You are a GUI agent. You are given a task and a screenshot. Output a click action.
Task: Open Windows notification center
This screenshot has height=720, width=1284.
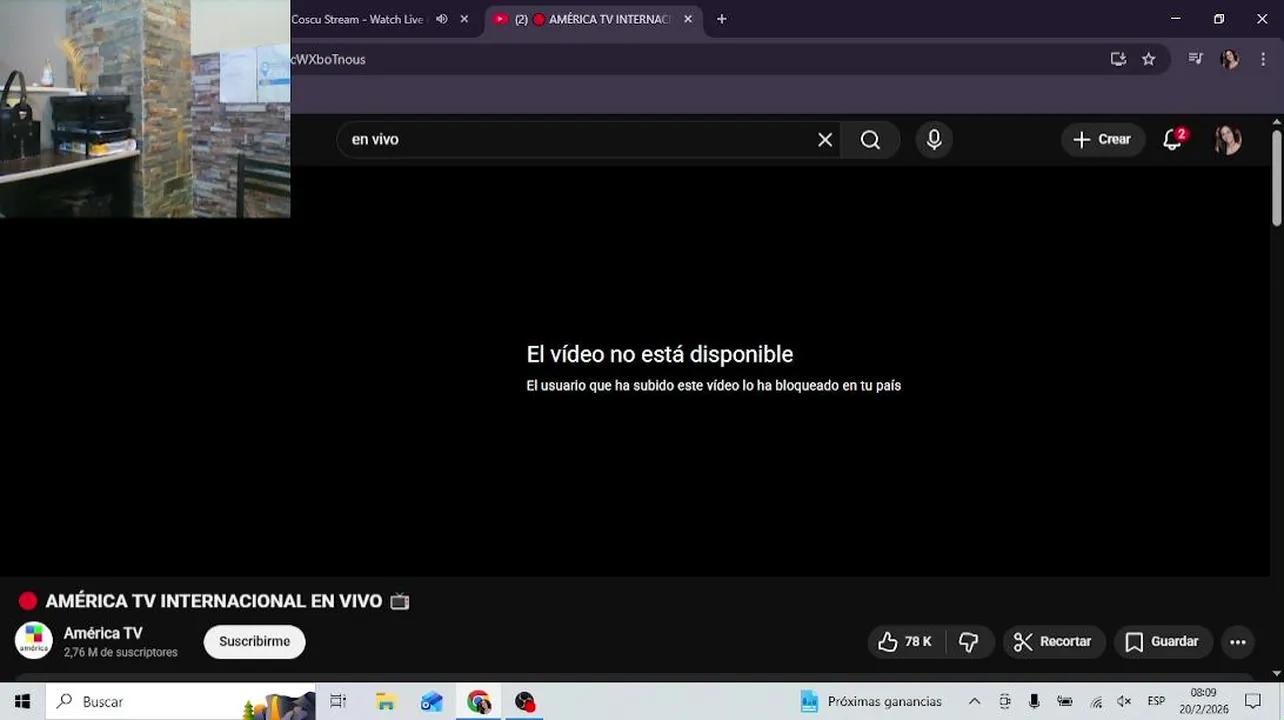coord(1253,702)
